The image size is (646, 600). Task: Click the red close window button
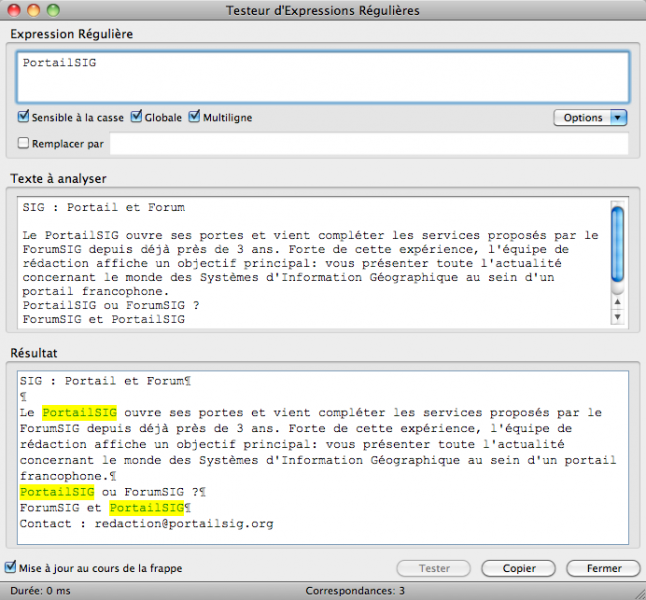point(13,10)
